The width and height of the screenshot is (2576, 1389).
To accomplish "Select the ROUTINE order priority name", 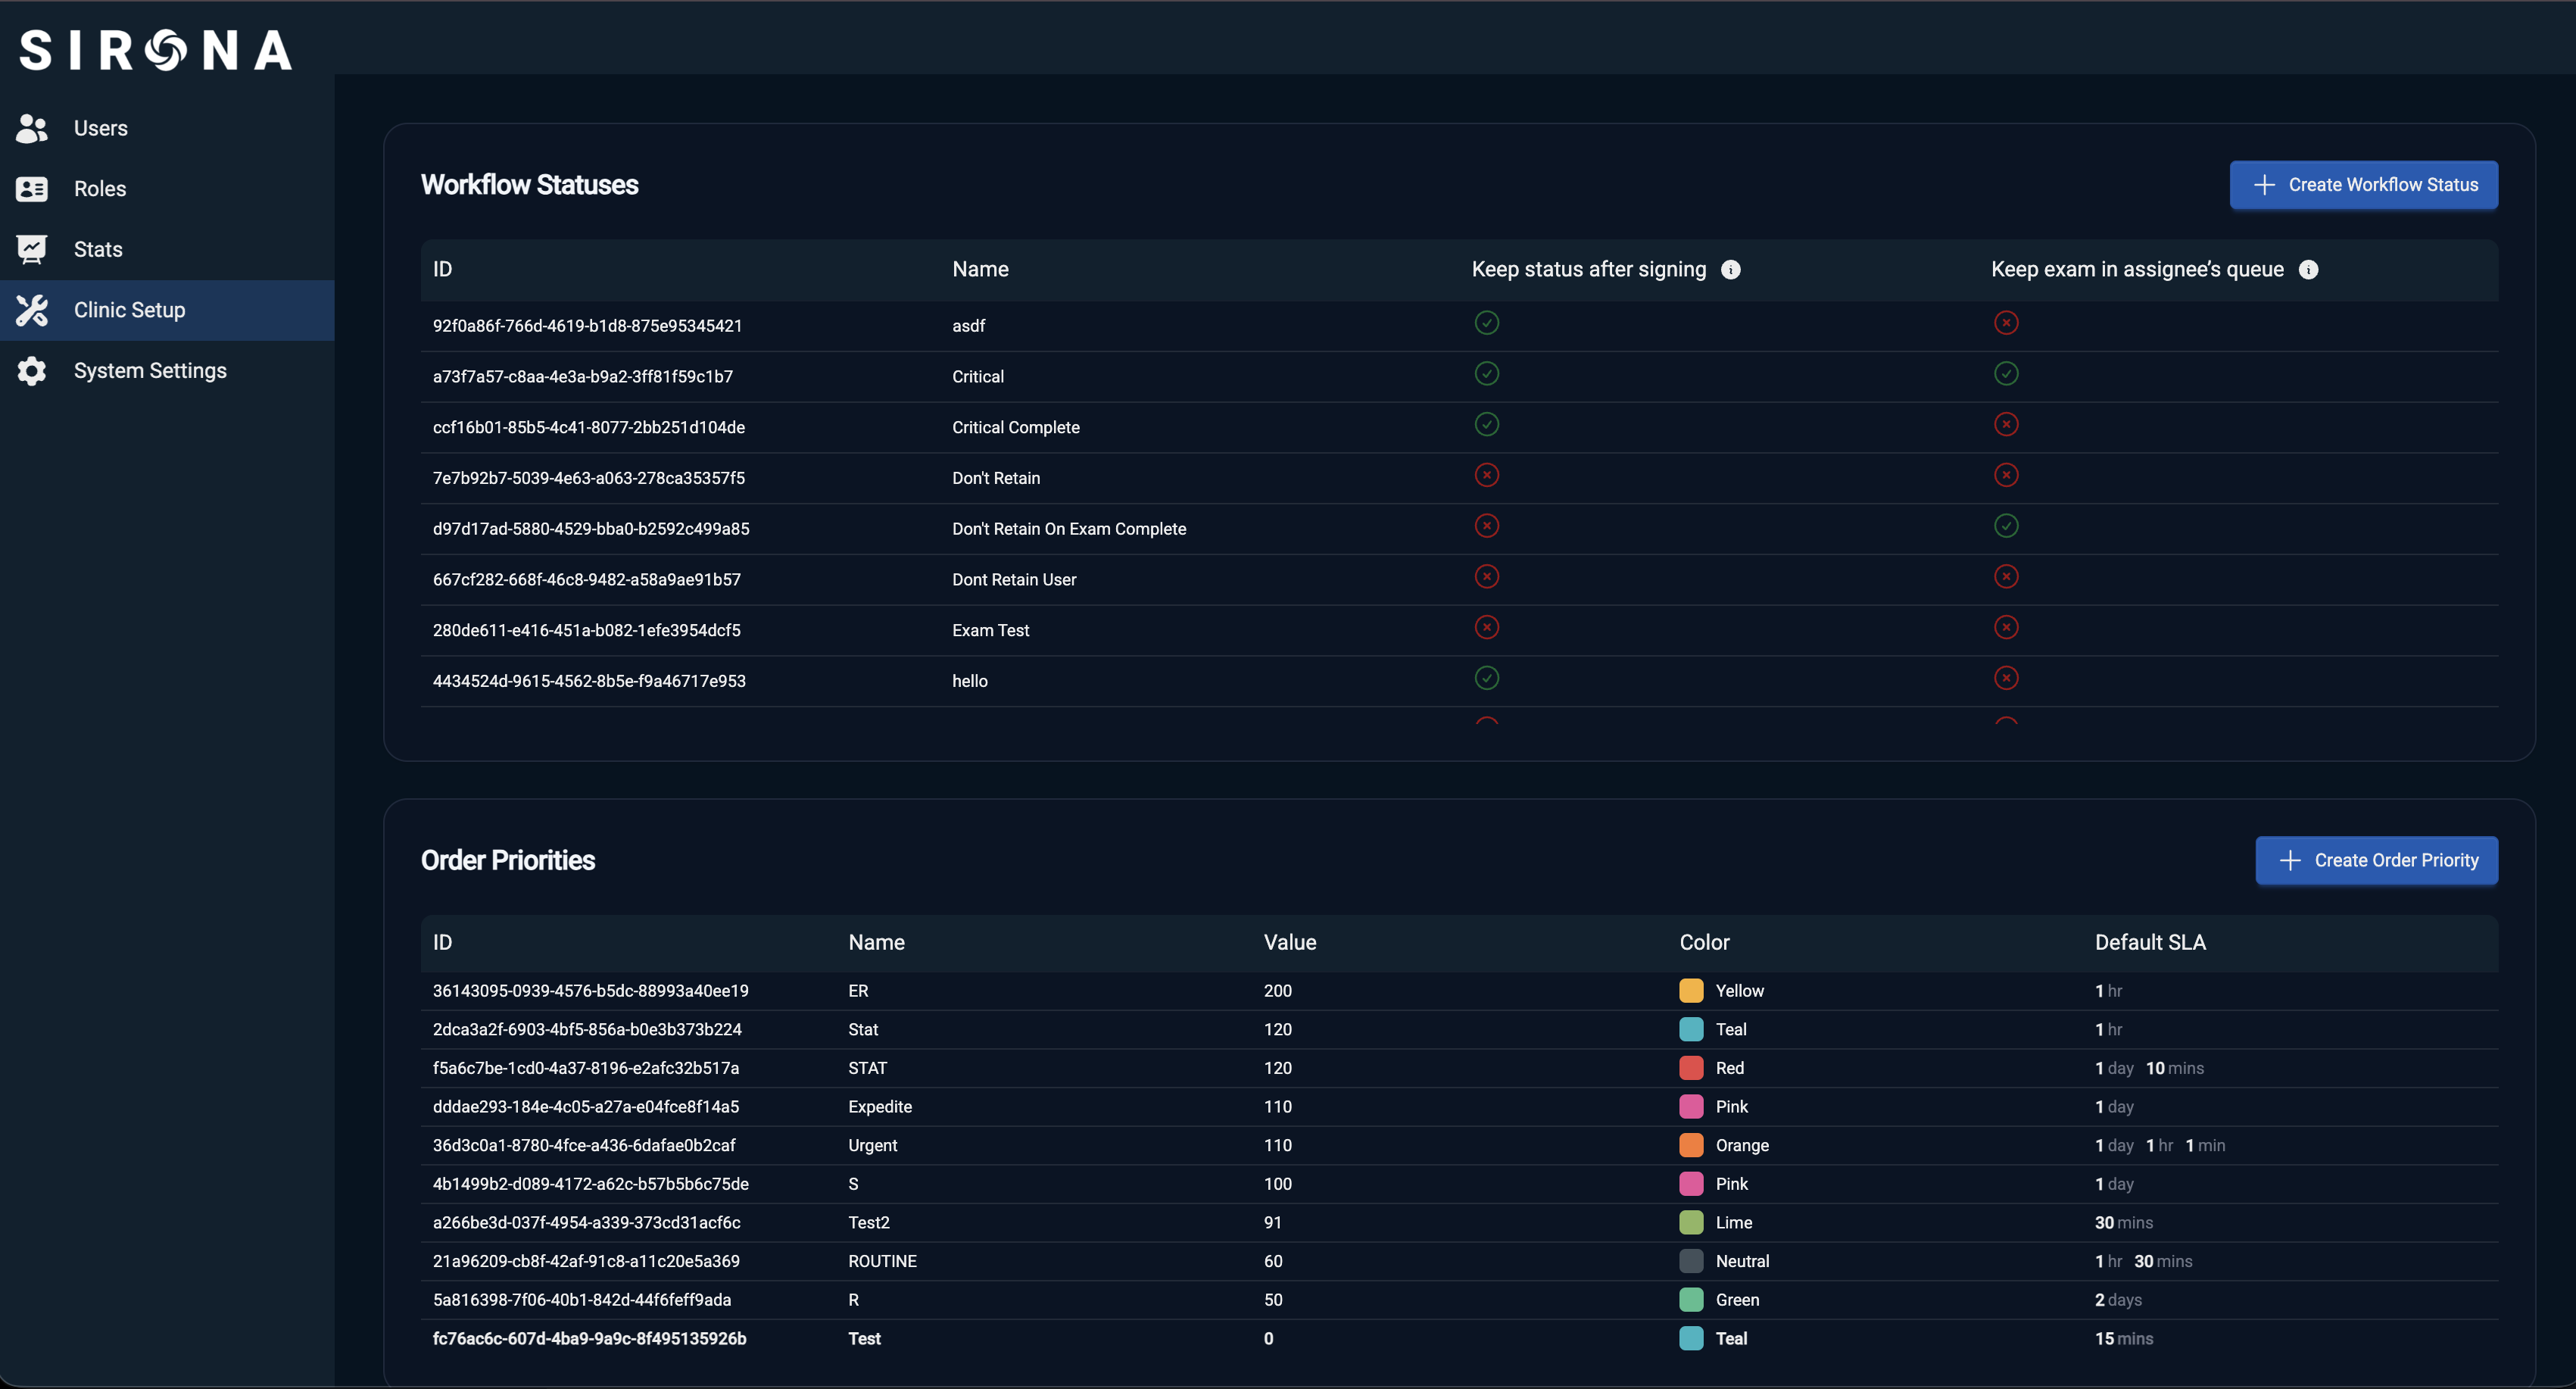I will tap(882, 1262).
